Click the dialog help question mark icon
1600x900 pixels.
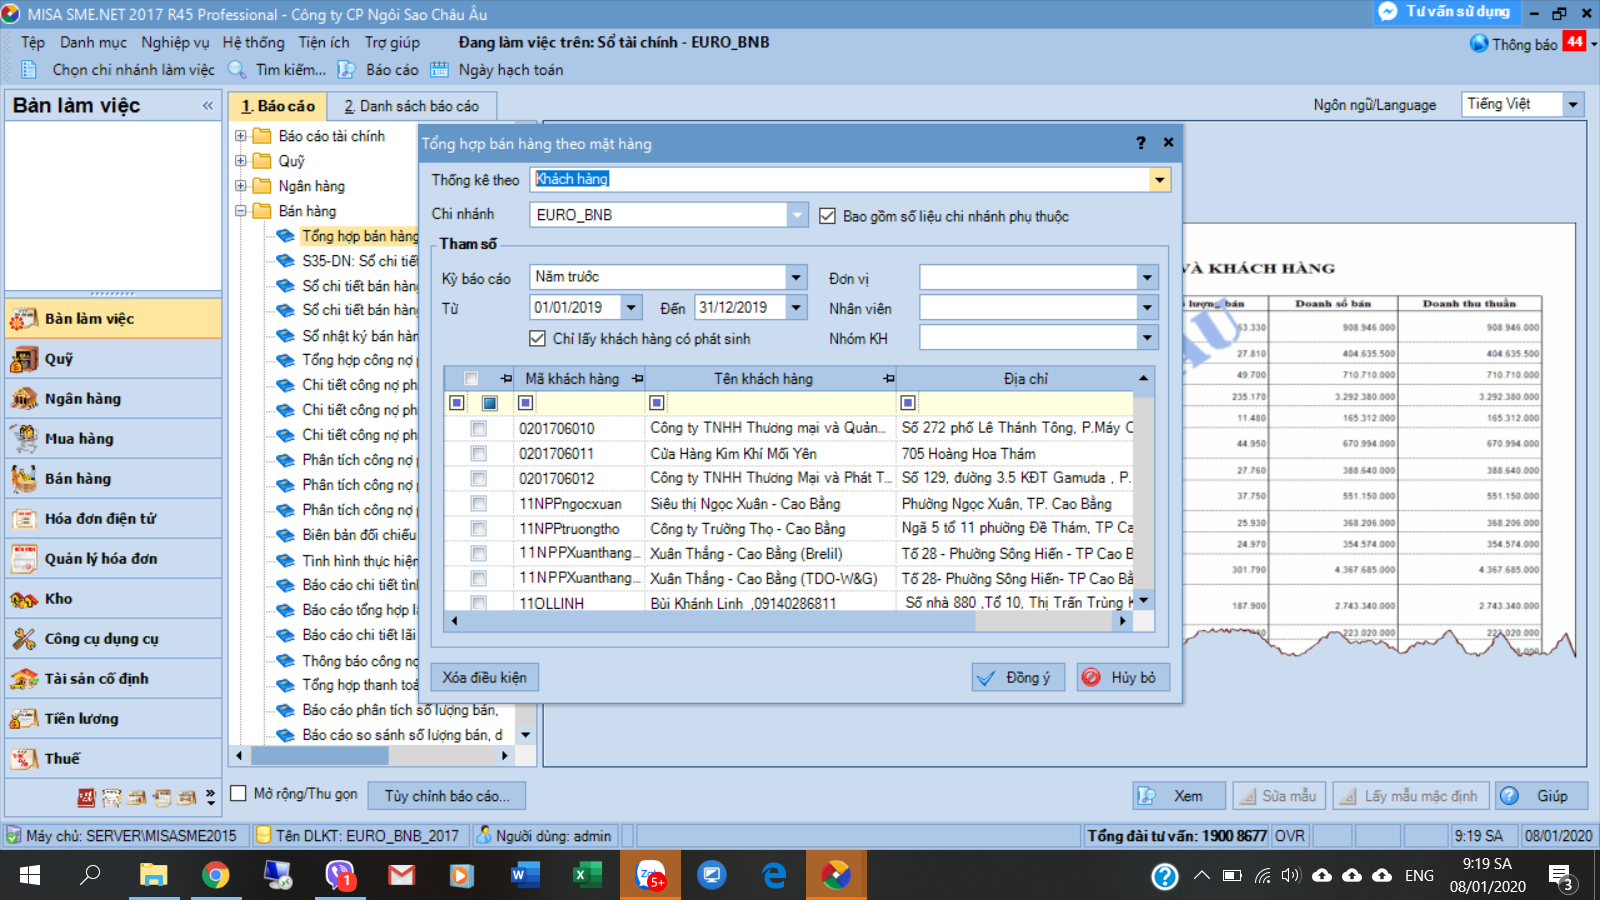tap(1141, 143)
